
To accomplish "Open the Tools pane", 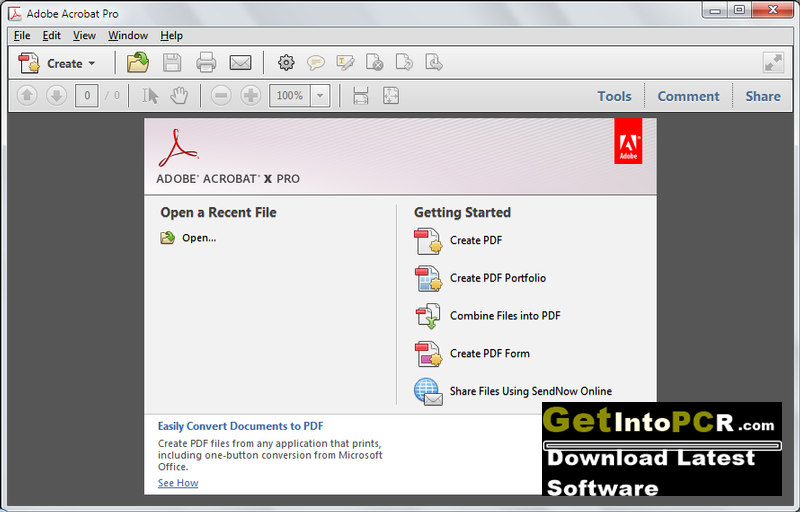I will click(x=614, y=96).
